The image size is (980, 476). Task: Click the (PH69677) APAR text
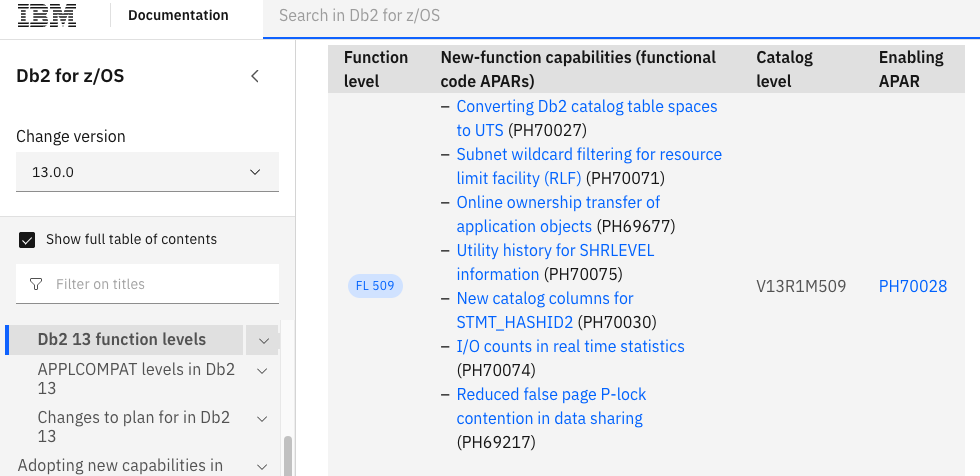coord(636,226)
